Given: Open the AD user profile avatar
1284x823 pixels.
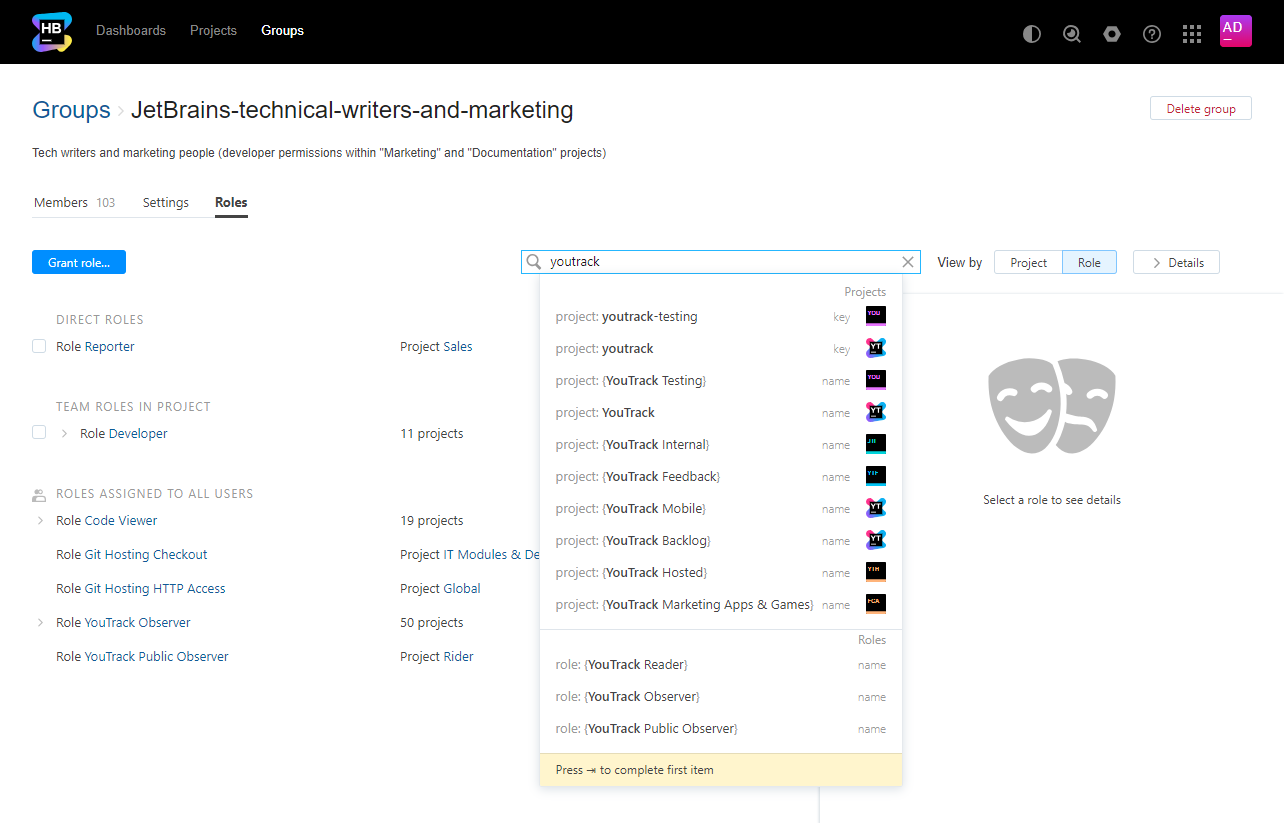Looking at the screenshot, I should point(1235,31).
